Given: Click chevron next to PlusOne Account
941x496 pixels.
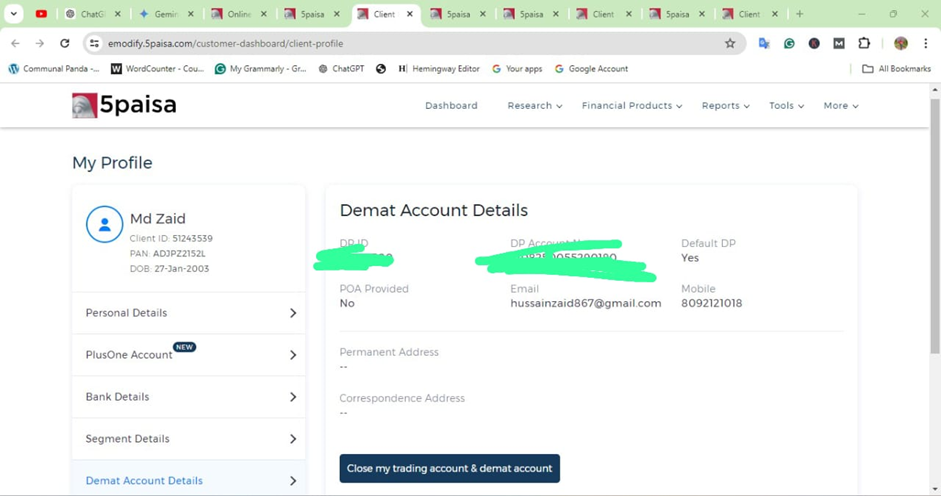Looking at the screenshot, I should click(x=293, y=355).
